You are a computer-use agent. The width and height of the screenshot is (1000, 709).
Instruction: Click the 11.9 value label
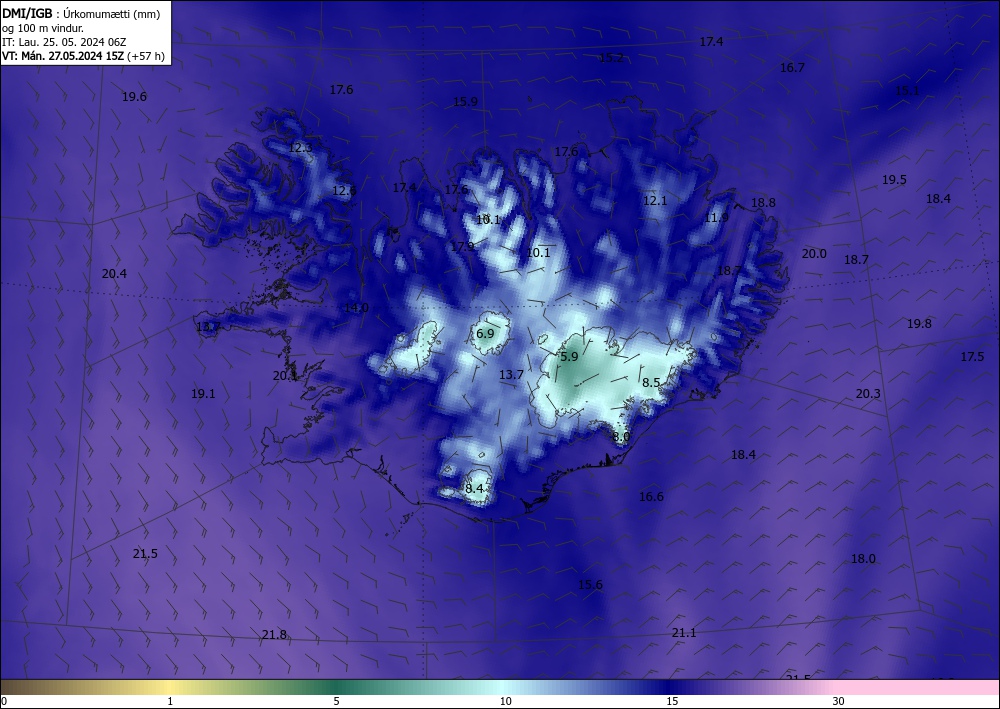point(716,217)
